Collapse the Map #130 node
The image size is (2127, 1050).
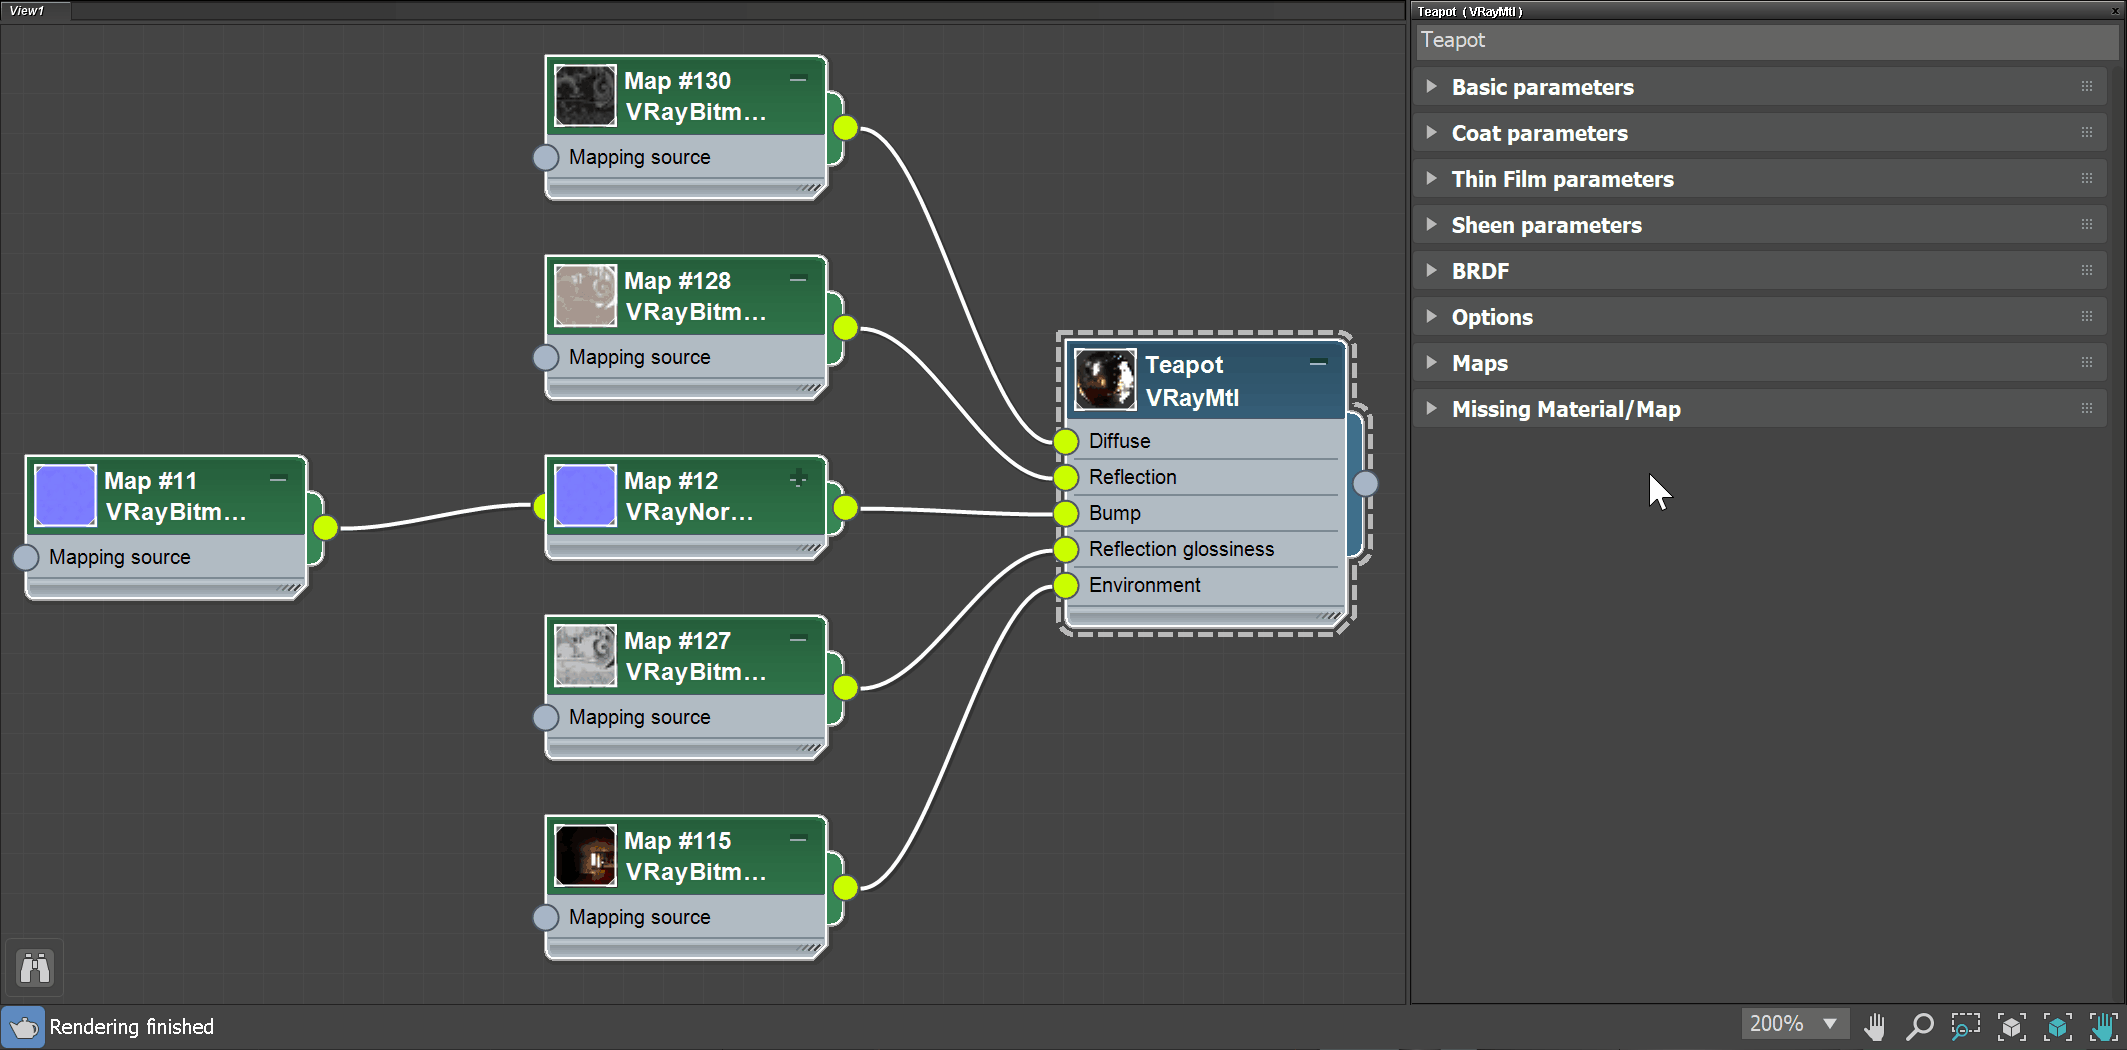click(798, 79)
